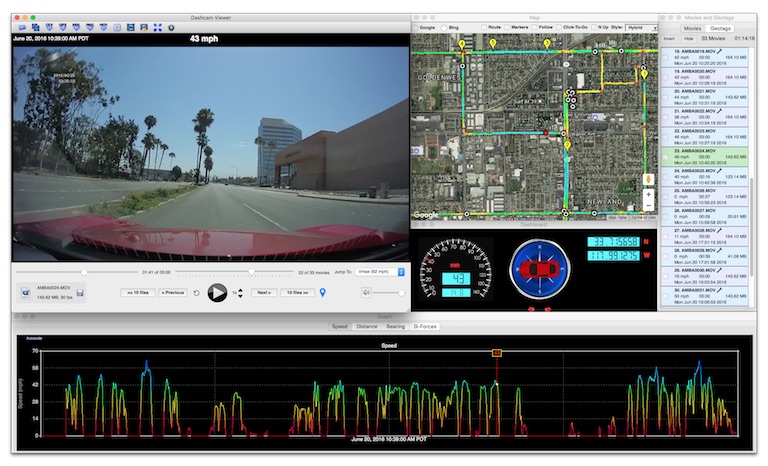The image size is (768, 466).
Task: Open the map Style Hybrid dropdown
Action: [642, 28]
